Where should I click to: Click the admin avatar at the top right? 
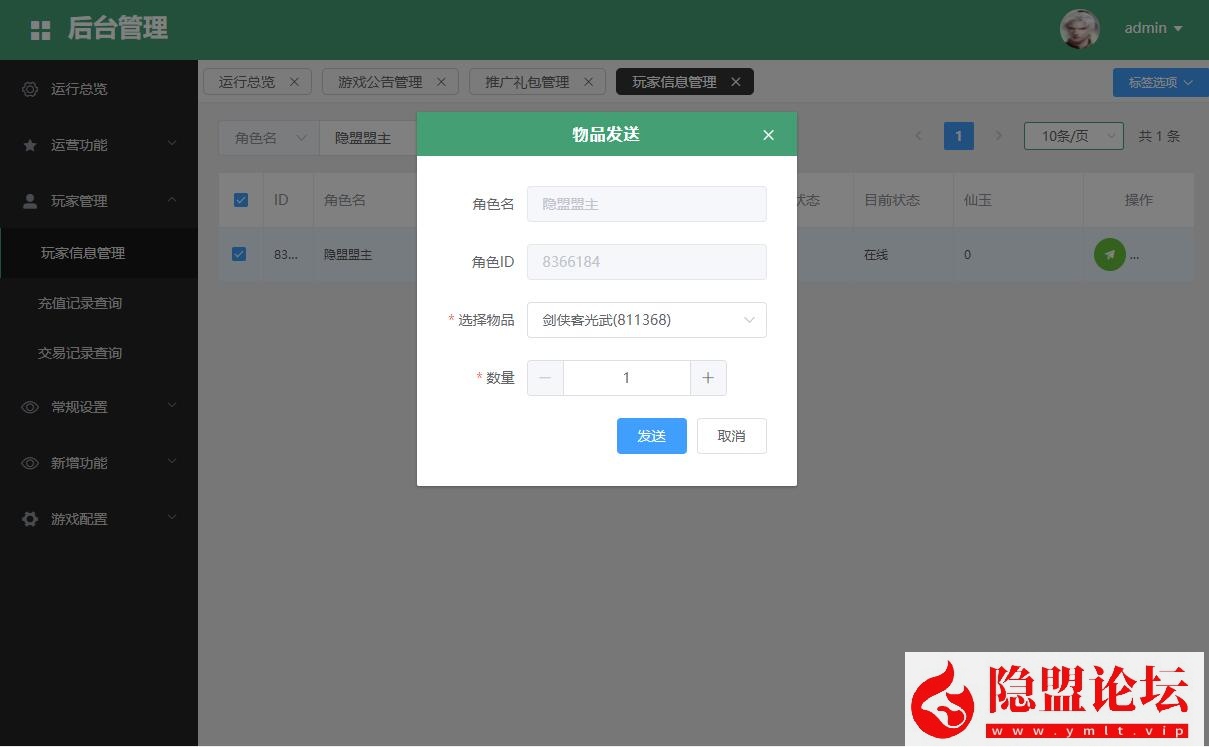pyautogui.click(x=1080, y=29)
